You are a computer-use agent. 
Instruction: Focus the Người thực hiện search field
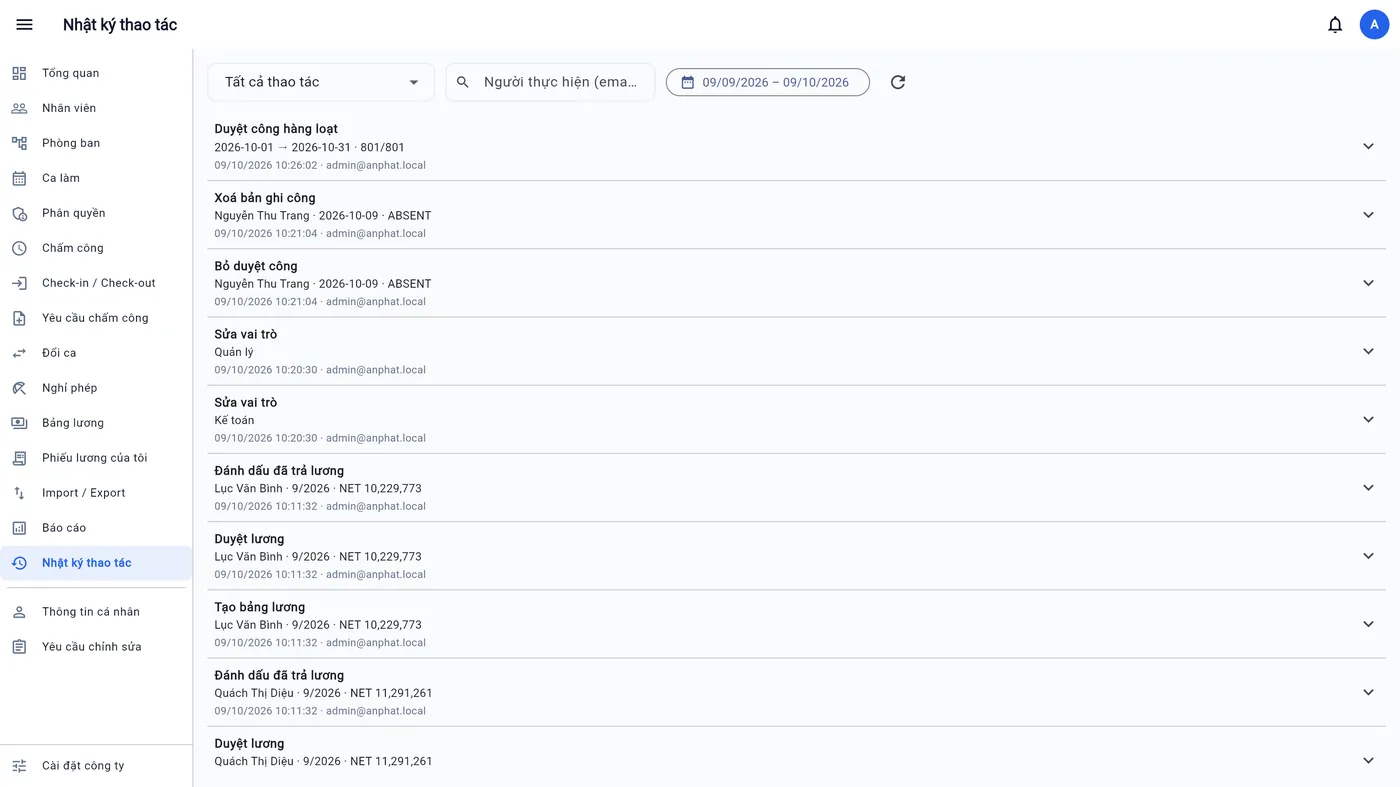(550, 82)
